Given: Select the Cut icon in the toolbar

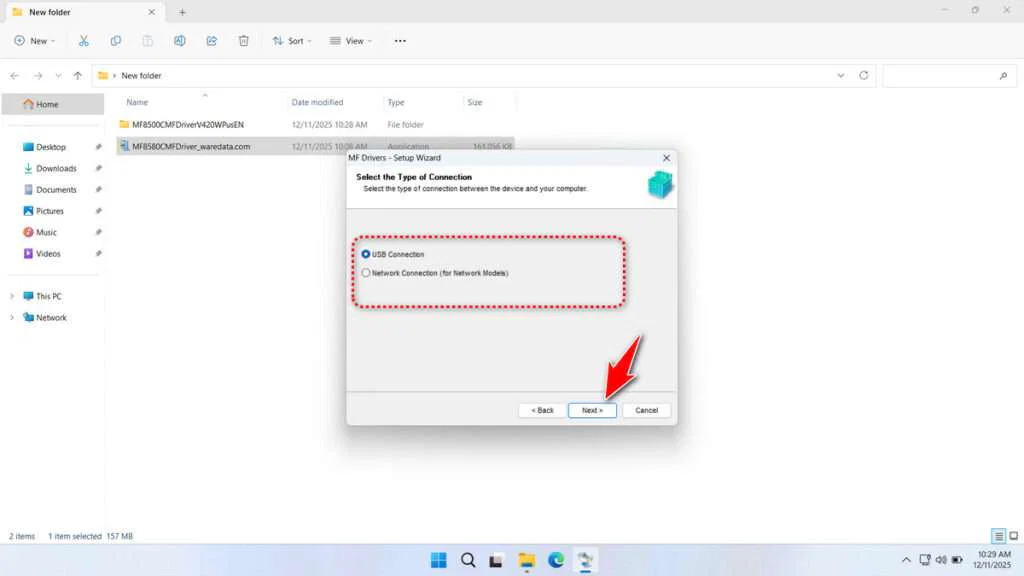Looking at the screenshot, I should 84,41.
